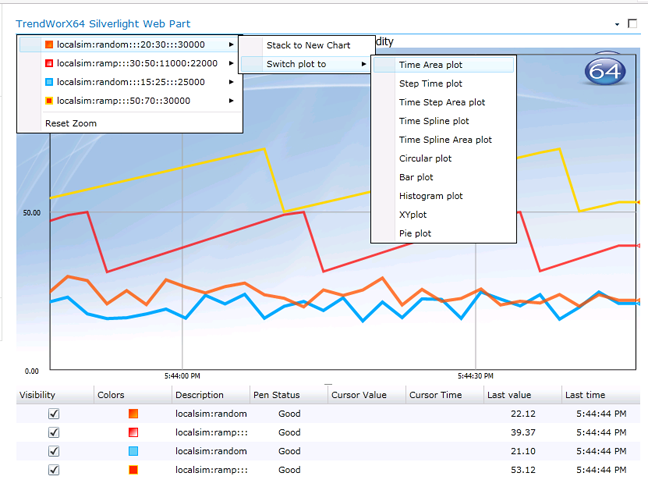Click the yellow-red pen icon for localsim:ramp:::50:70
The height and width of the screenshot is (487, 648).
point(49,100)
